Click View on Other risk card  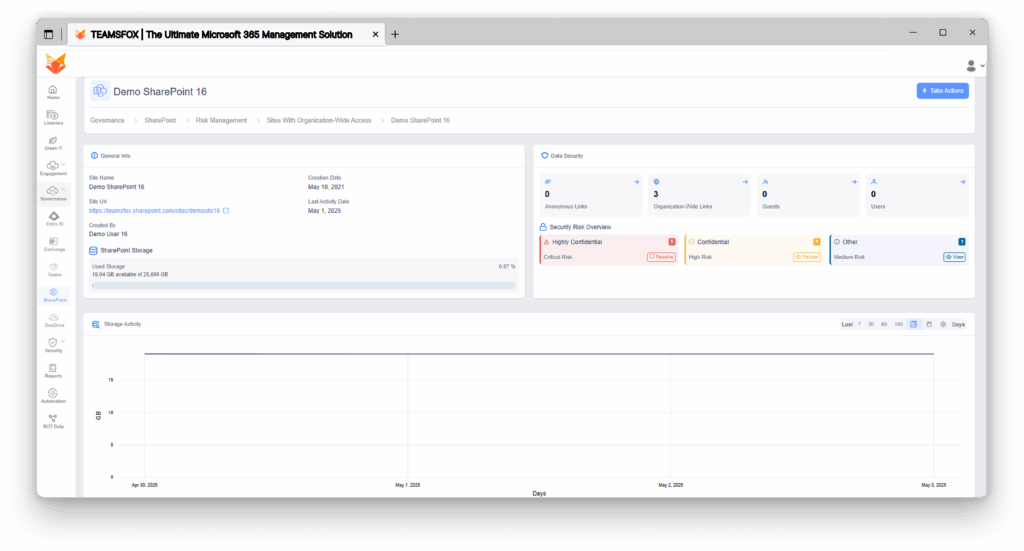click(x=955, y=257)
